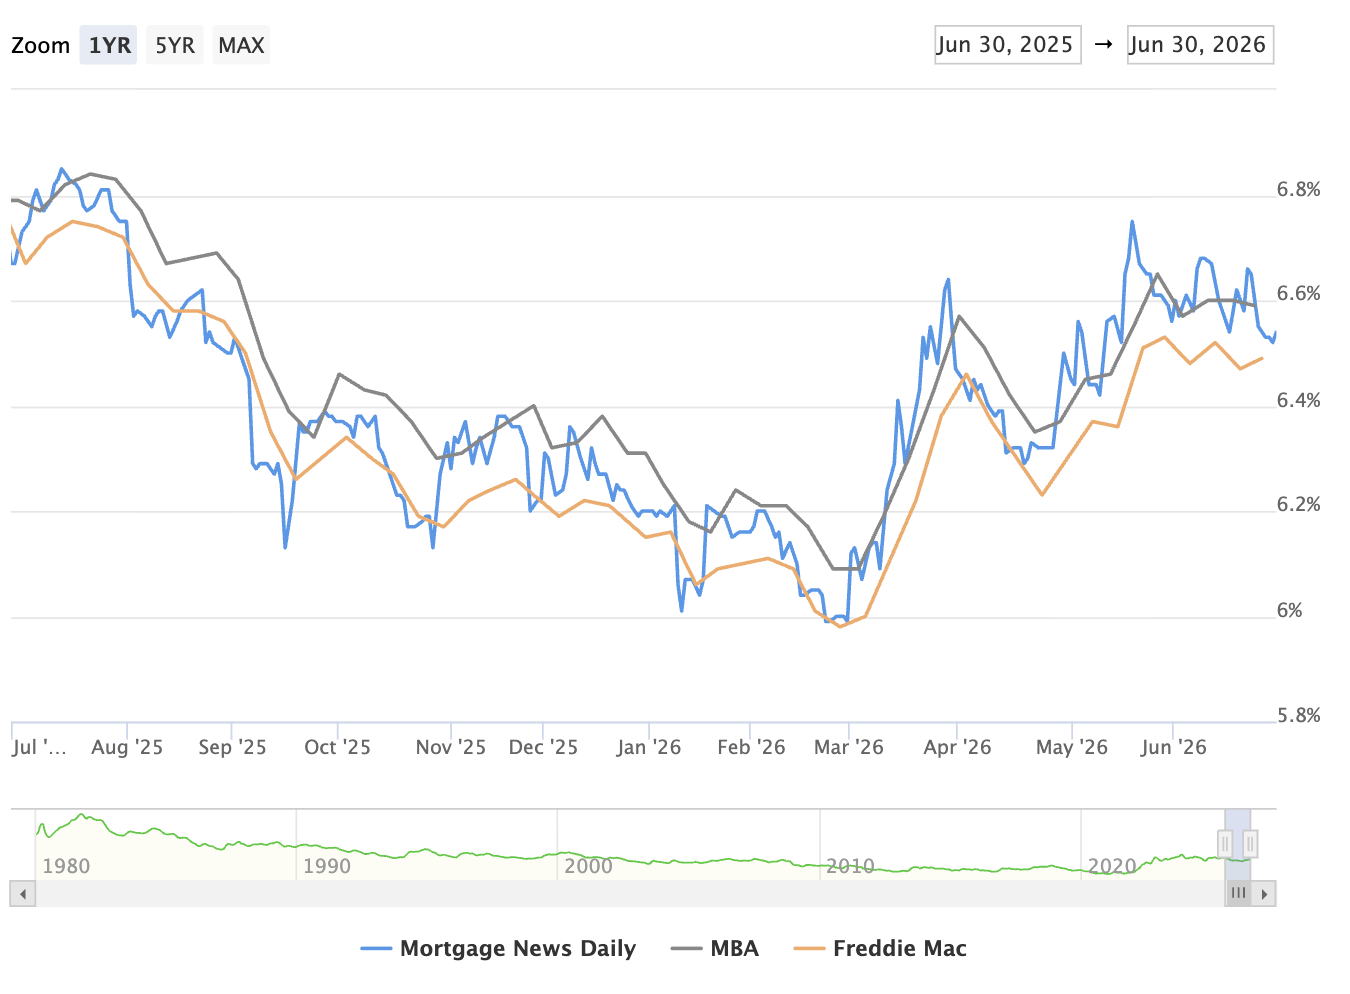Click the 5.8% y-axis label
Viewport: 1350px width, 994px height.
coord(1299,715)
